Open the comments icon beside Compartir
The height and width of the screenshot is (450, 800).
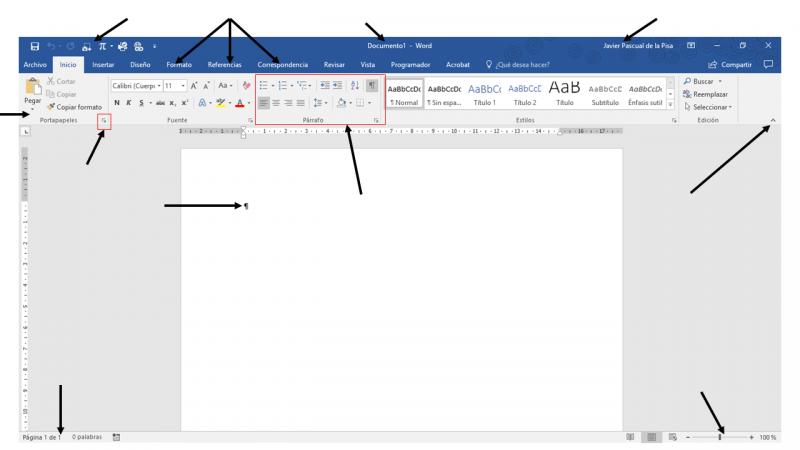click(x=769, y=65)
